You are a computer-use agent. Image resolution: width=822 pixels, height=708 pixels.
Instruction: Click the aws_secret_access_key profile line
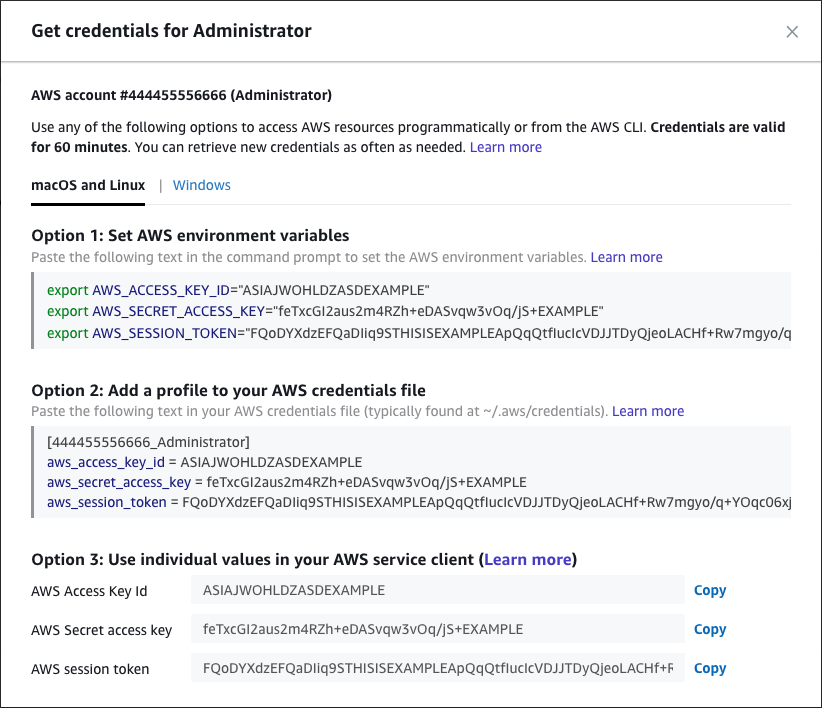pos(286,482)
